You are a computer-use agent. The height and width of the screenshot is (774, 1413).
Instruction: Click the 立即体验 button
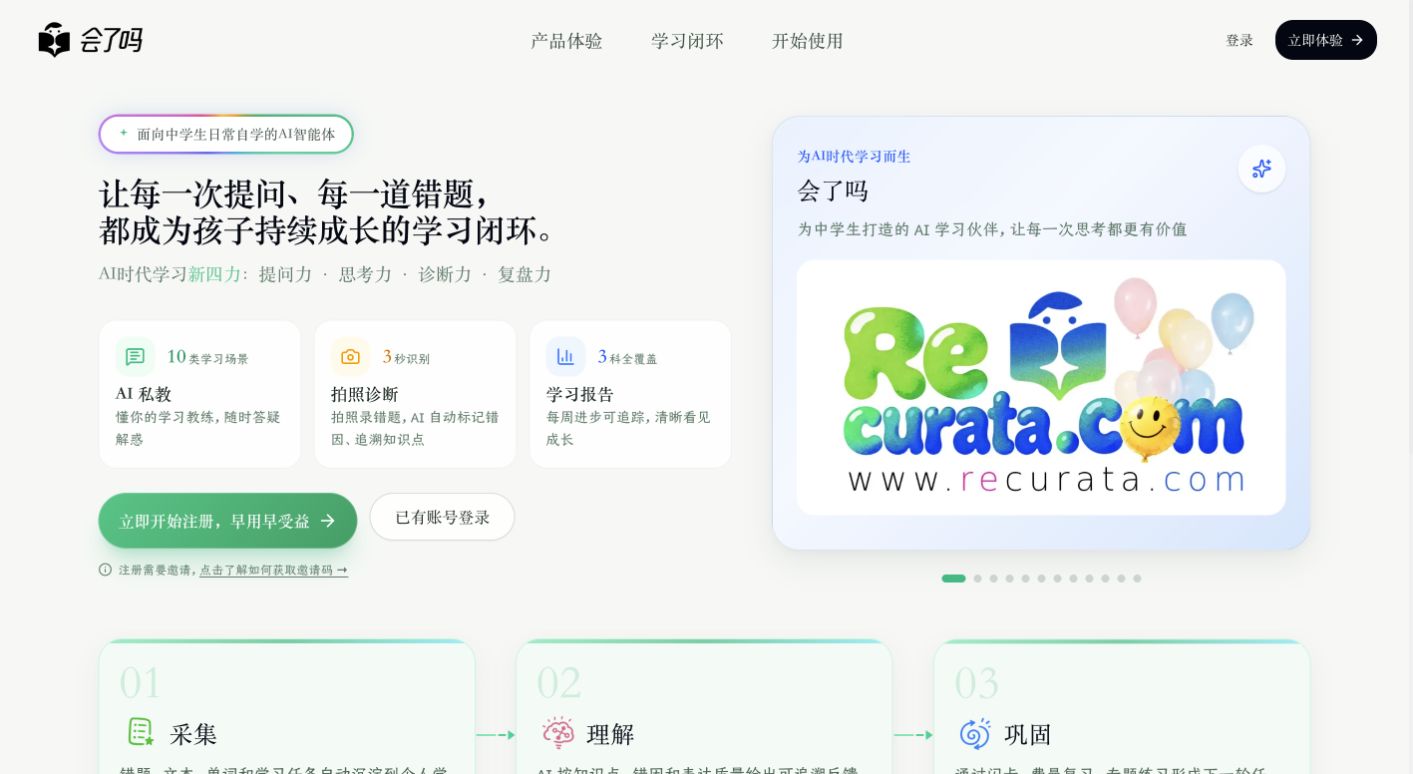[x=1325, y=40]
